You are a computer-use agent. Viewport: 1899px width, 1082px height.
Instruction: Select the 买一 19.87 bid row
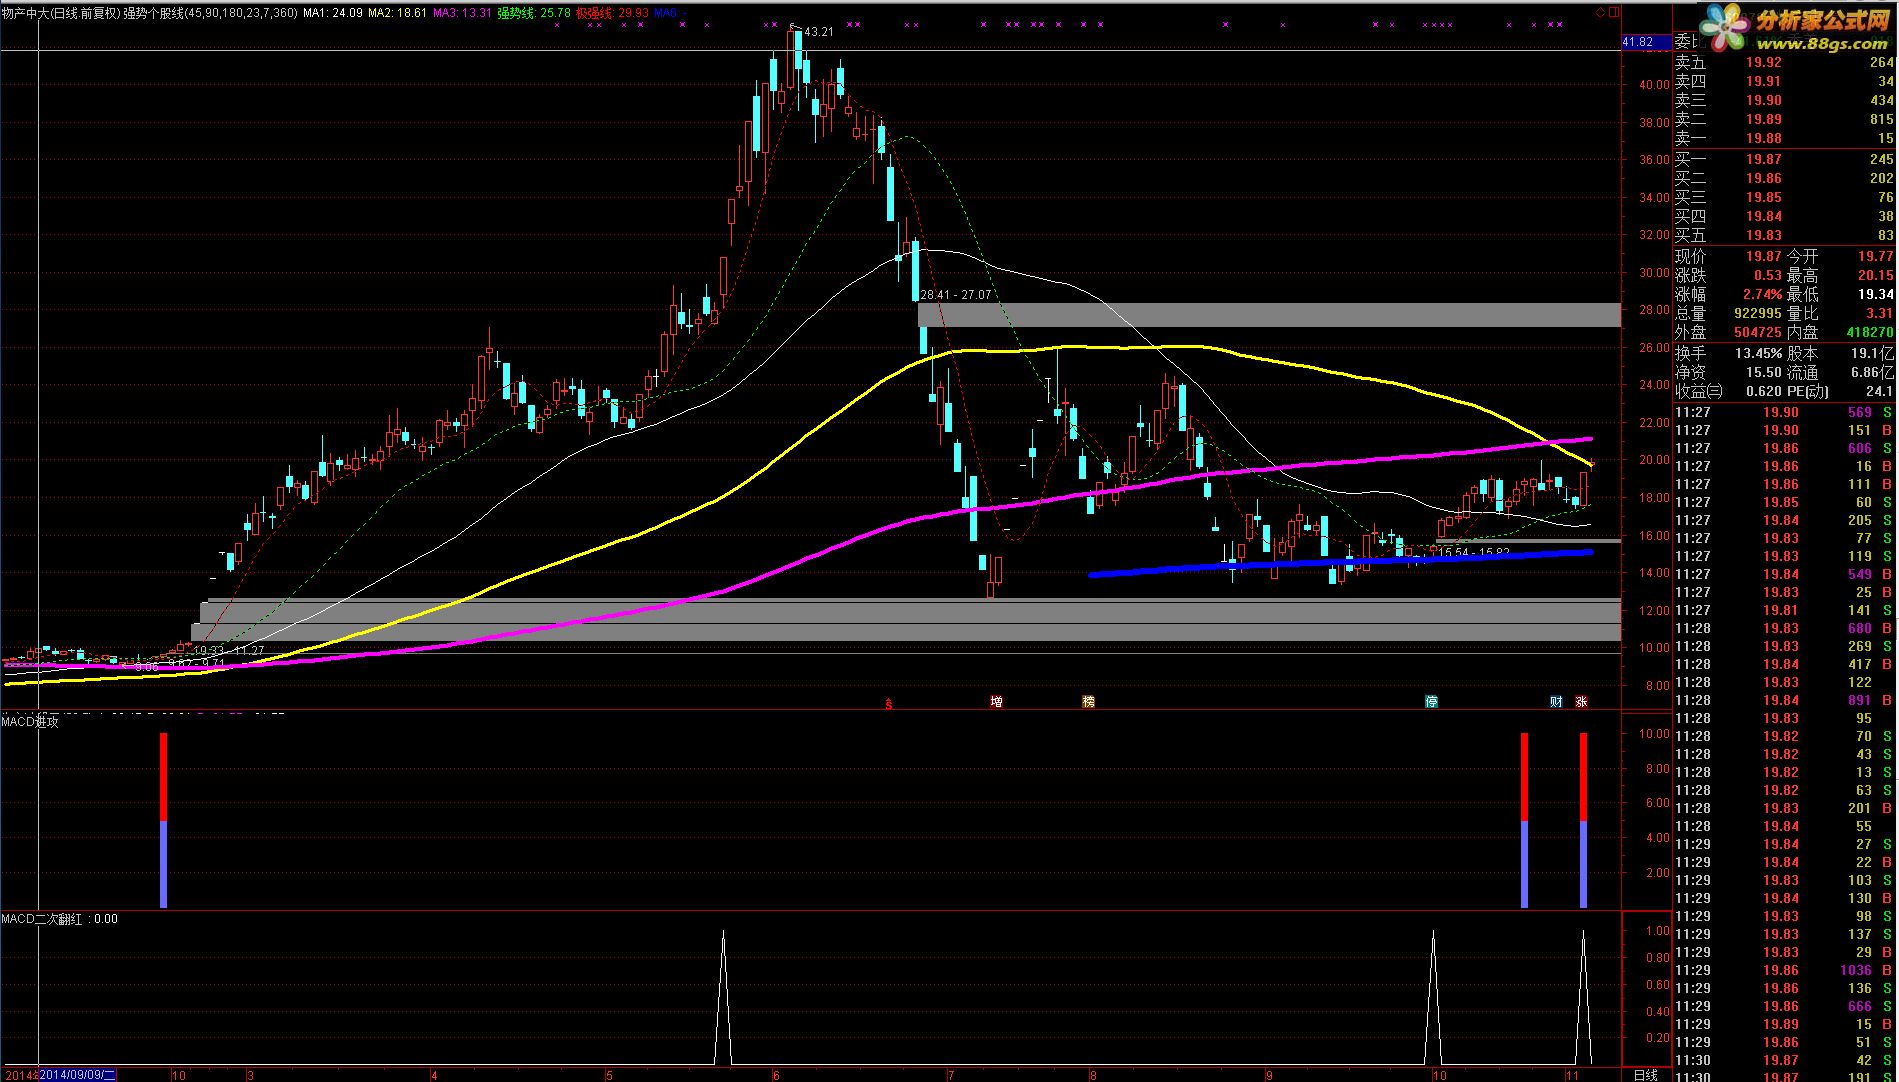(x=1785, y=159)
